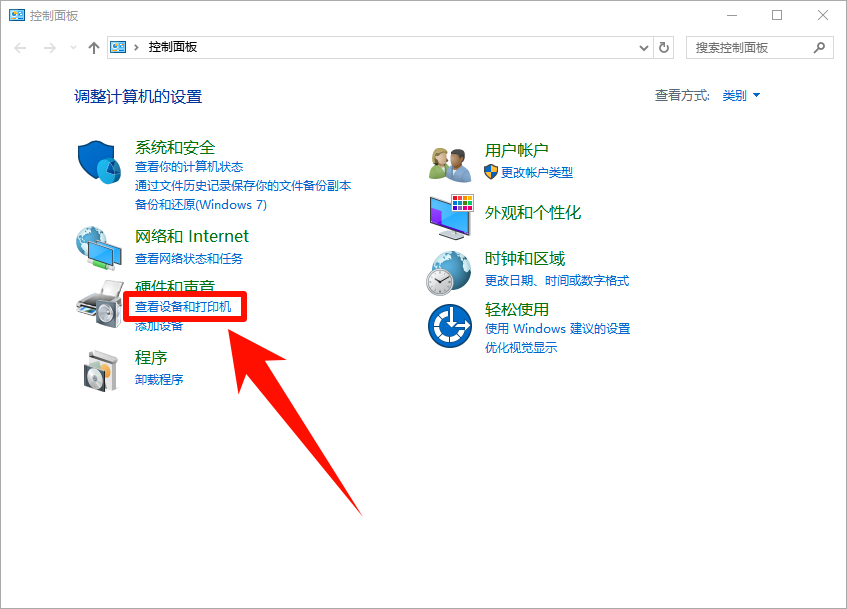The height and width of the screenshot is (609, 847).
Task: Open 查看设备和打印机
Action: [184, 306]
